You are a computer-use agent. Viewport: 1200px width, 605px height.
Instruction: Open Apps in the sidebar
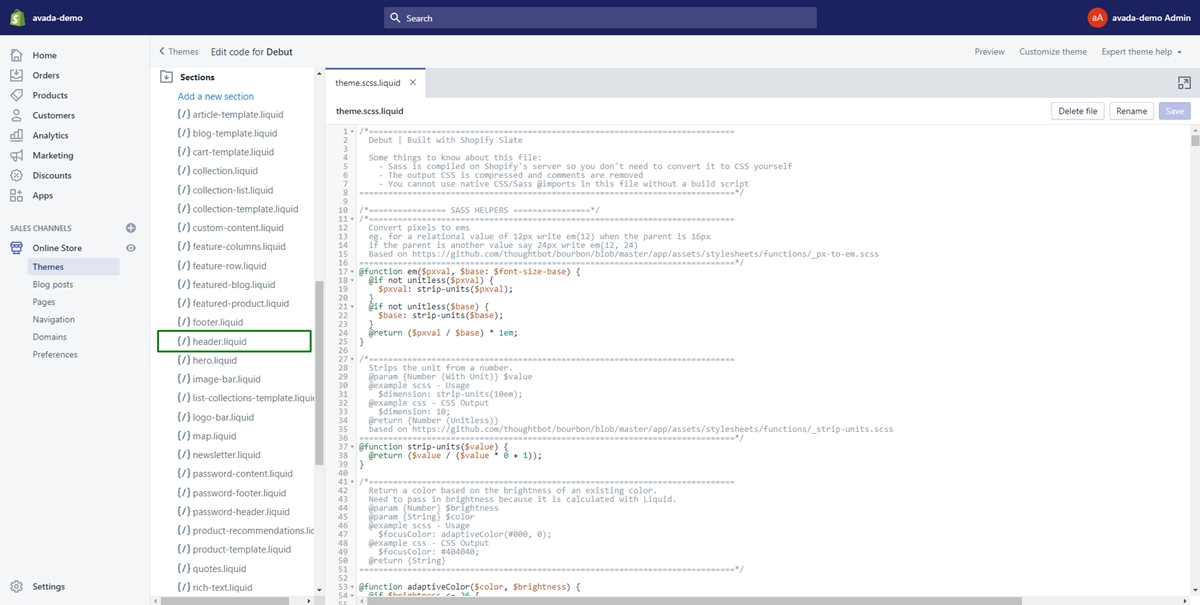[x=42, y=195]
